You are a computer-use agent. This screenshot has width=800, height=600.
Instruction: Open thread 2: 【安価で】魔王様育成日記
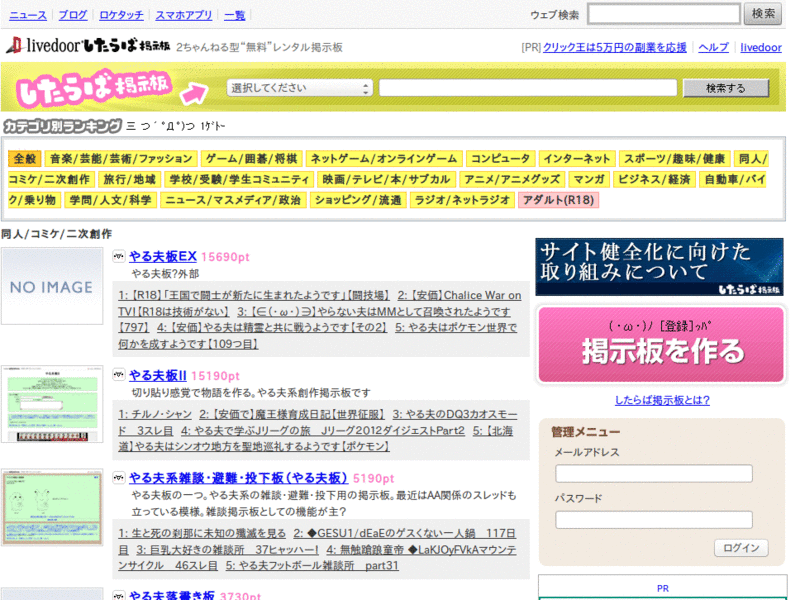(292, 414)
